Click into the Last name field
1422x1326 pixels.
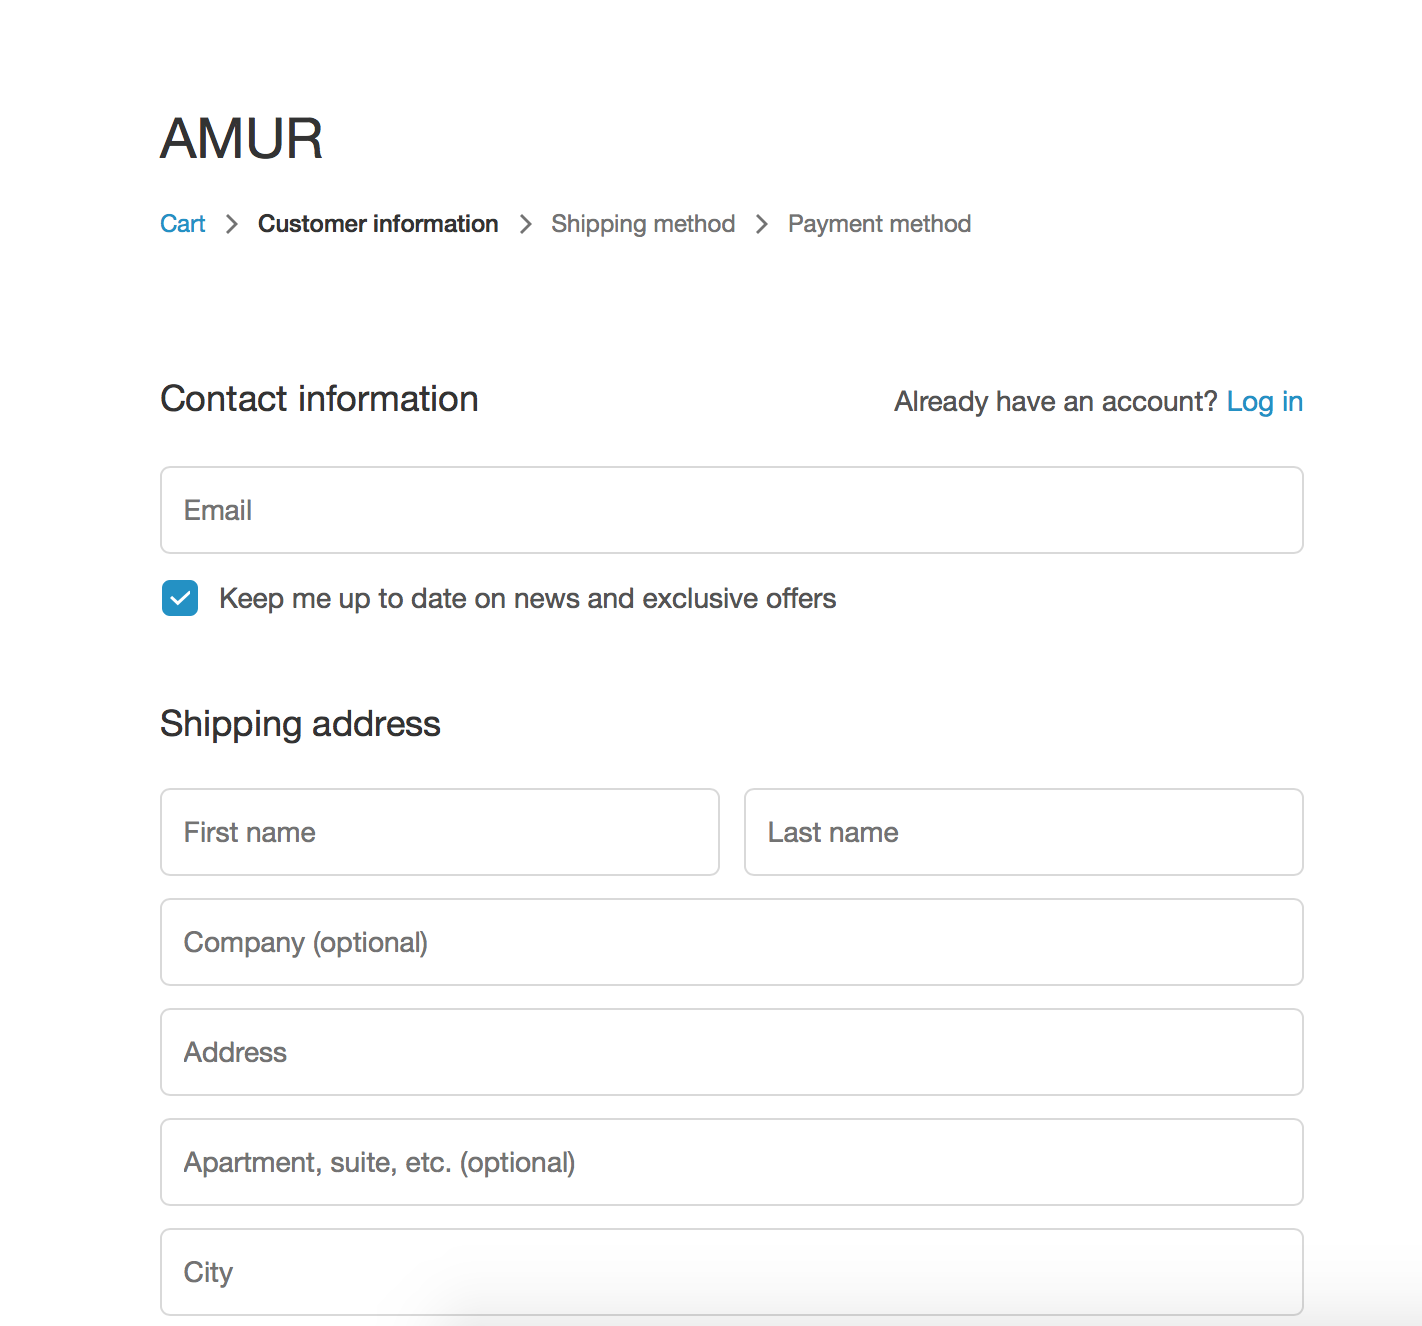click(1023, 832)
